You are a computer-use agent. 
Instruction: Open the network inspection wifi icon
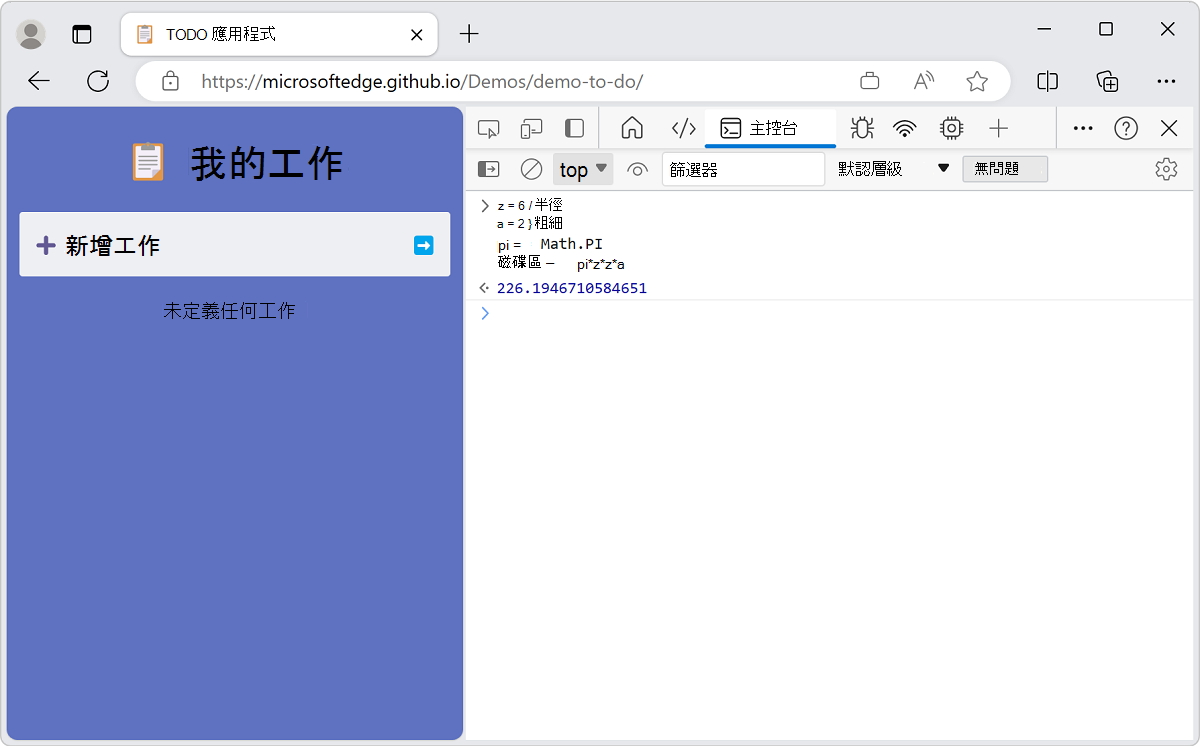(x=904, y=128)
